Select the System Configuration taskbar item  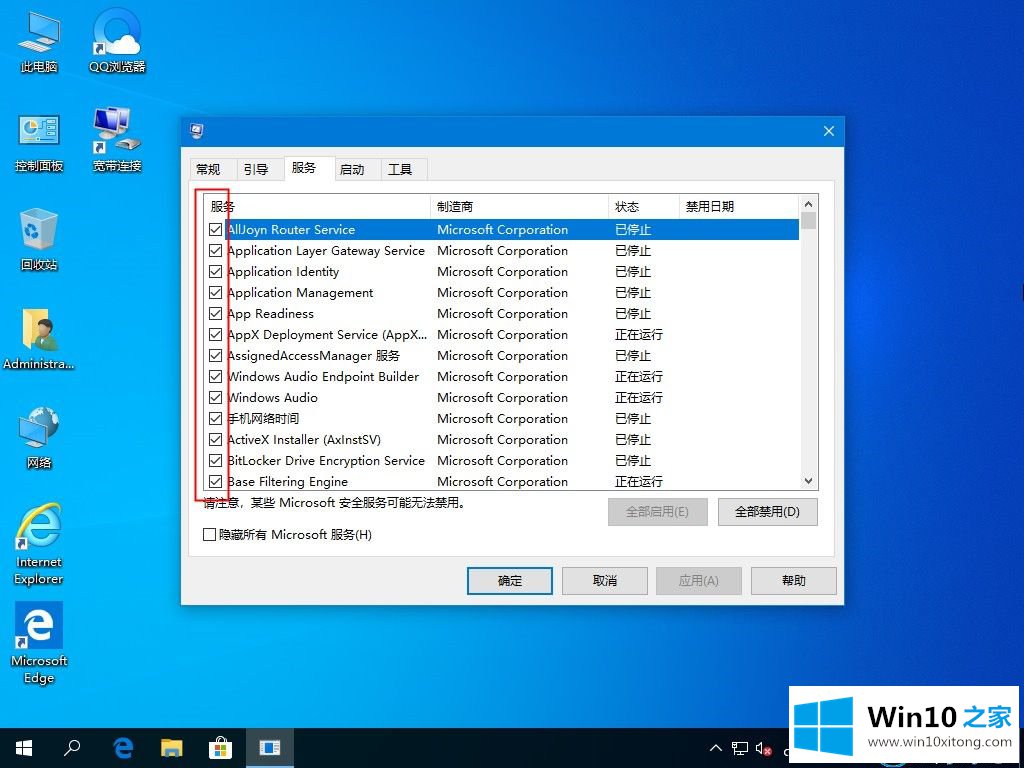pyautogui.click(x=269, y=748)
